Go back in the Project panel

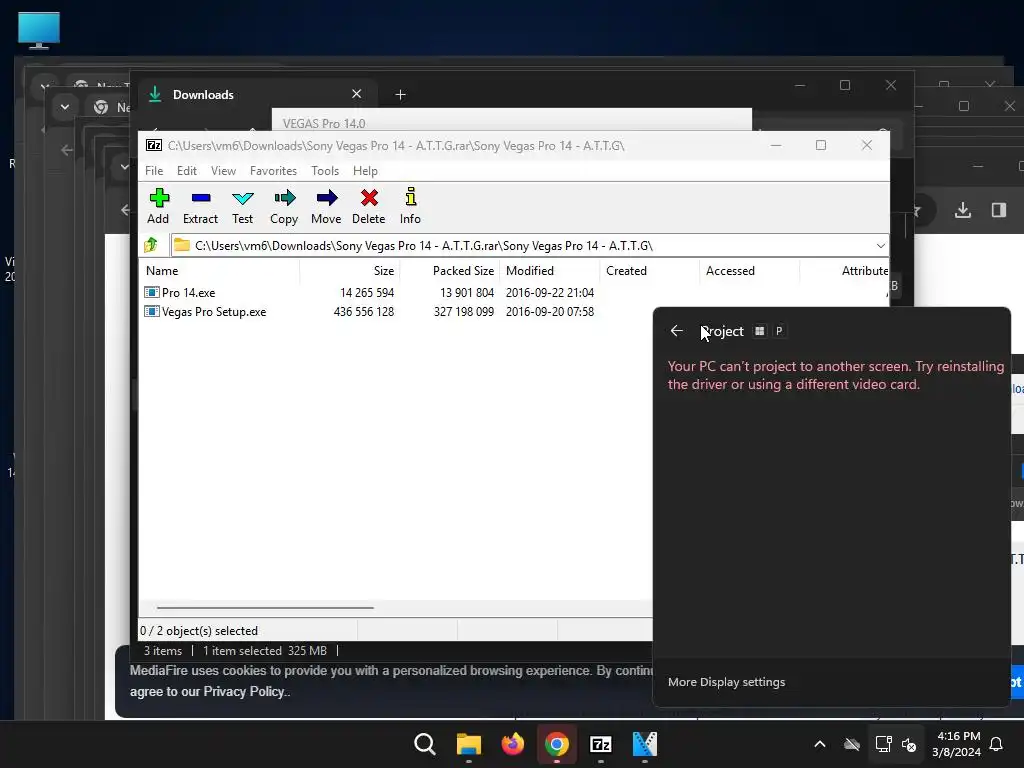[677, 331]
